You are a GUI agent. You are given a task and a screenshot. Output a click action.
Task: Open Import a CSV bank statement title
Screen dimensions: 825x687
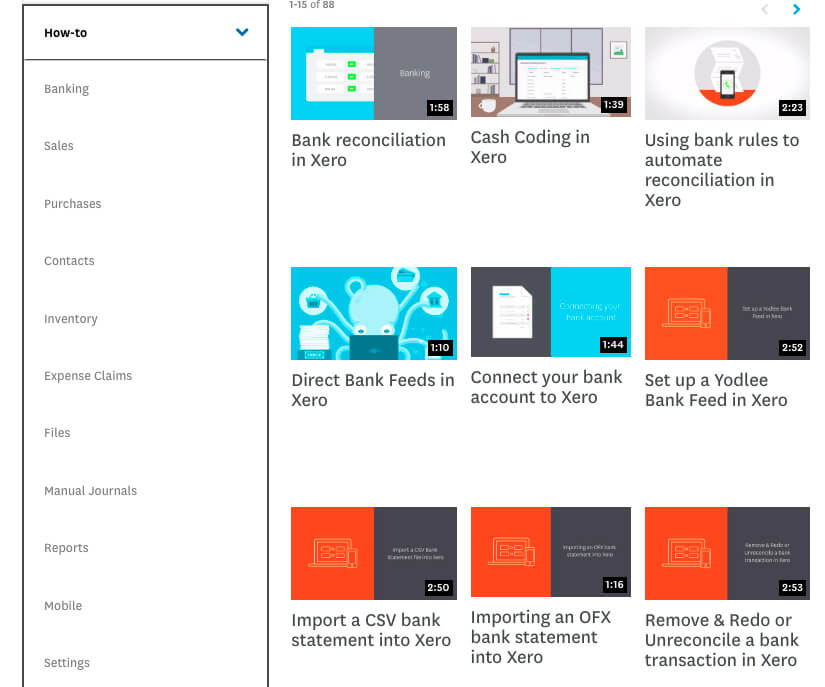[371, 630]
